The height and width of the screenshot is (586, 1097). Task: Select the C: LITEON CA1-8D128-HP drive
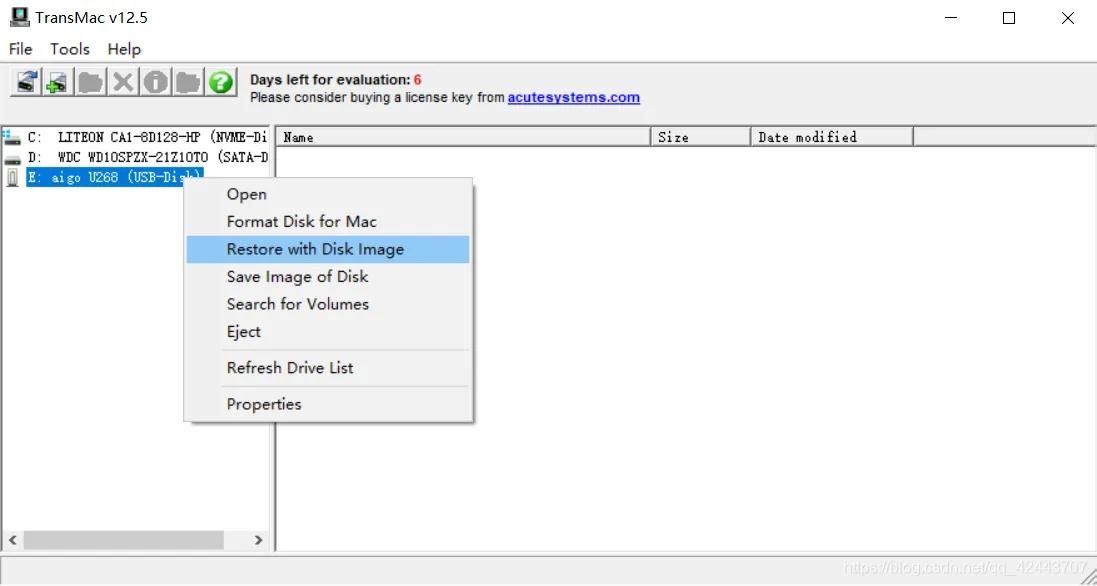pyautogui.click(x=148, y=138)
